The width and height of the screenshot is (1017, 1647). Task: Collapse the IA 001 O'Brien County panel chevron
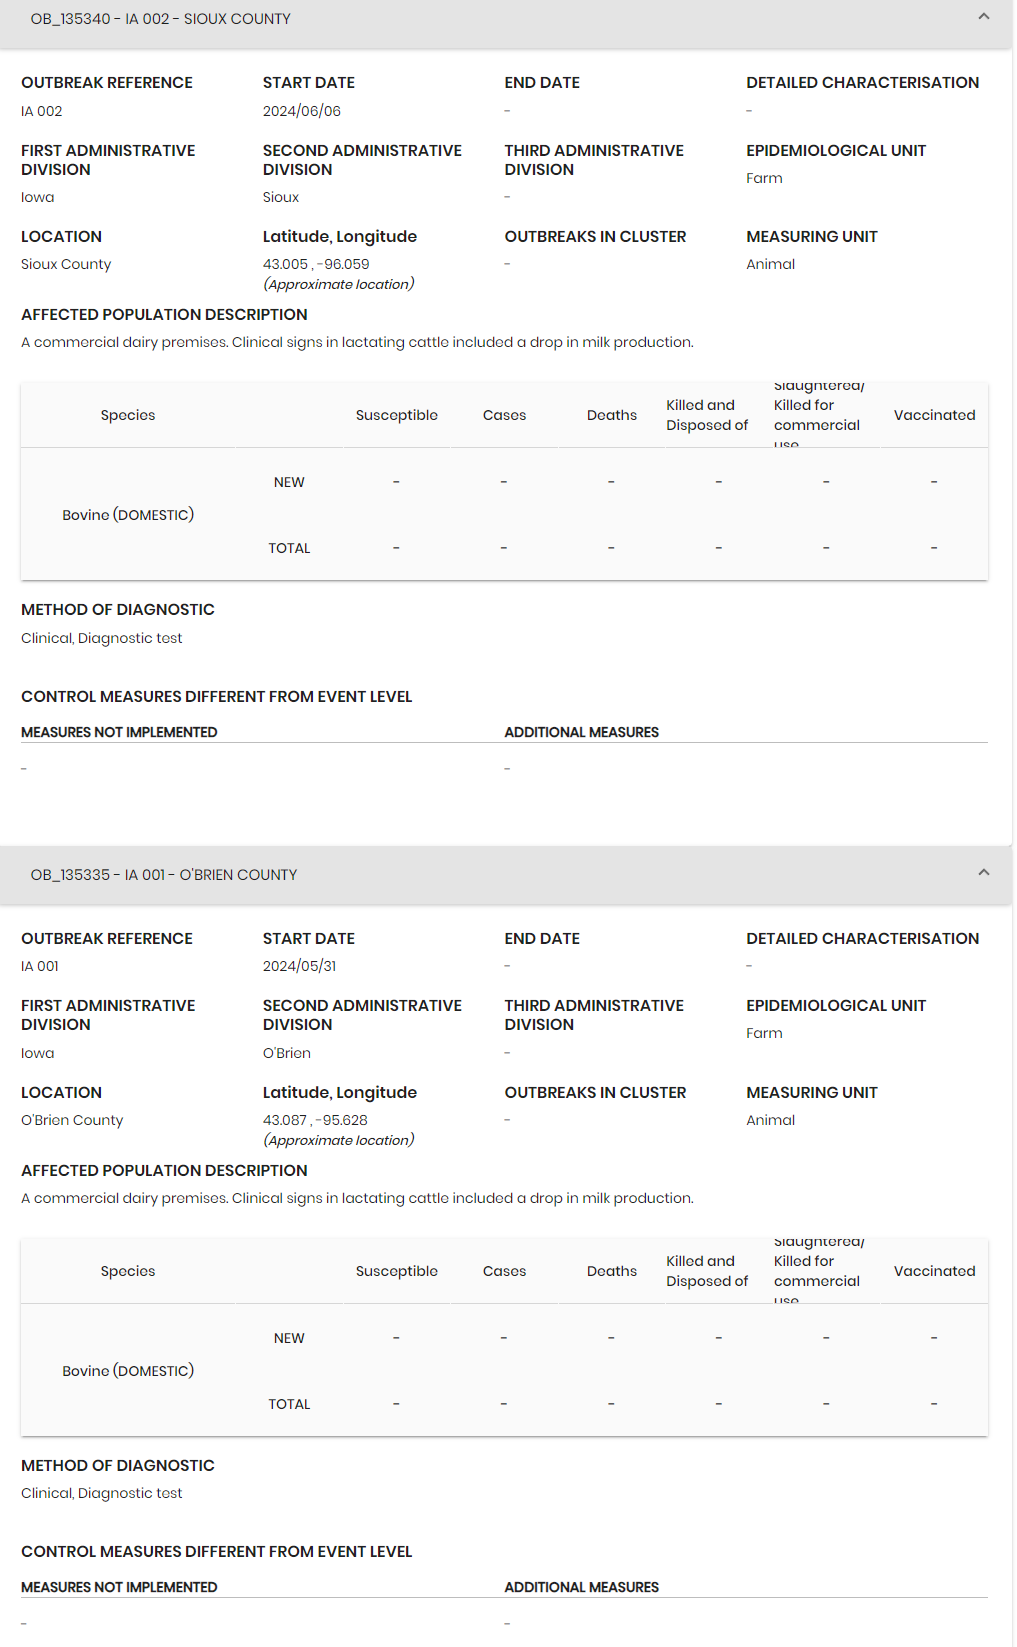[983, 873]
